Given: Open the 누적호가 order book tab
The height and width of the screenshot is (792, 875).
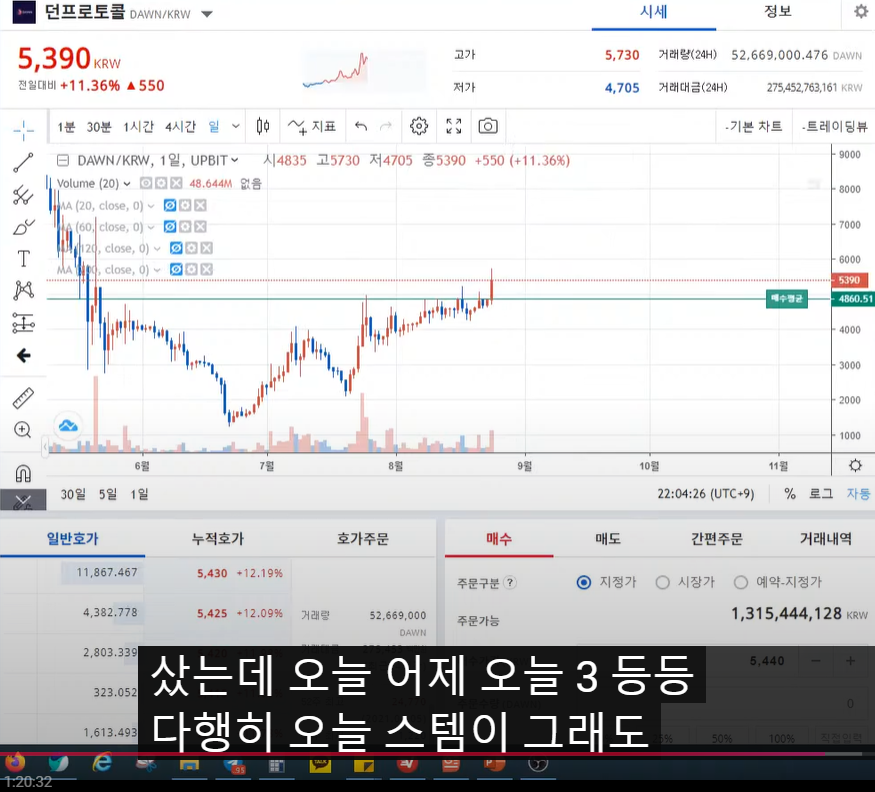Looking at the screenshot, I should pos(218,539).
